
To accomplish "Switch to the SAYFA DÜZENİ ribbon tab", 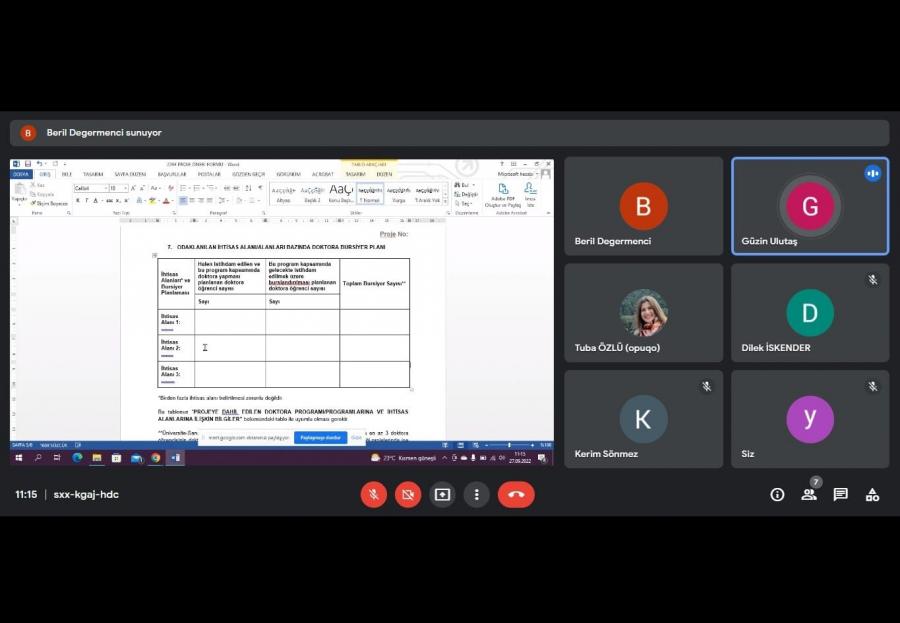I will 130,174.
